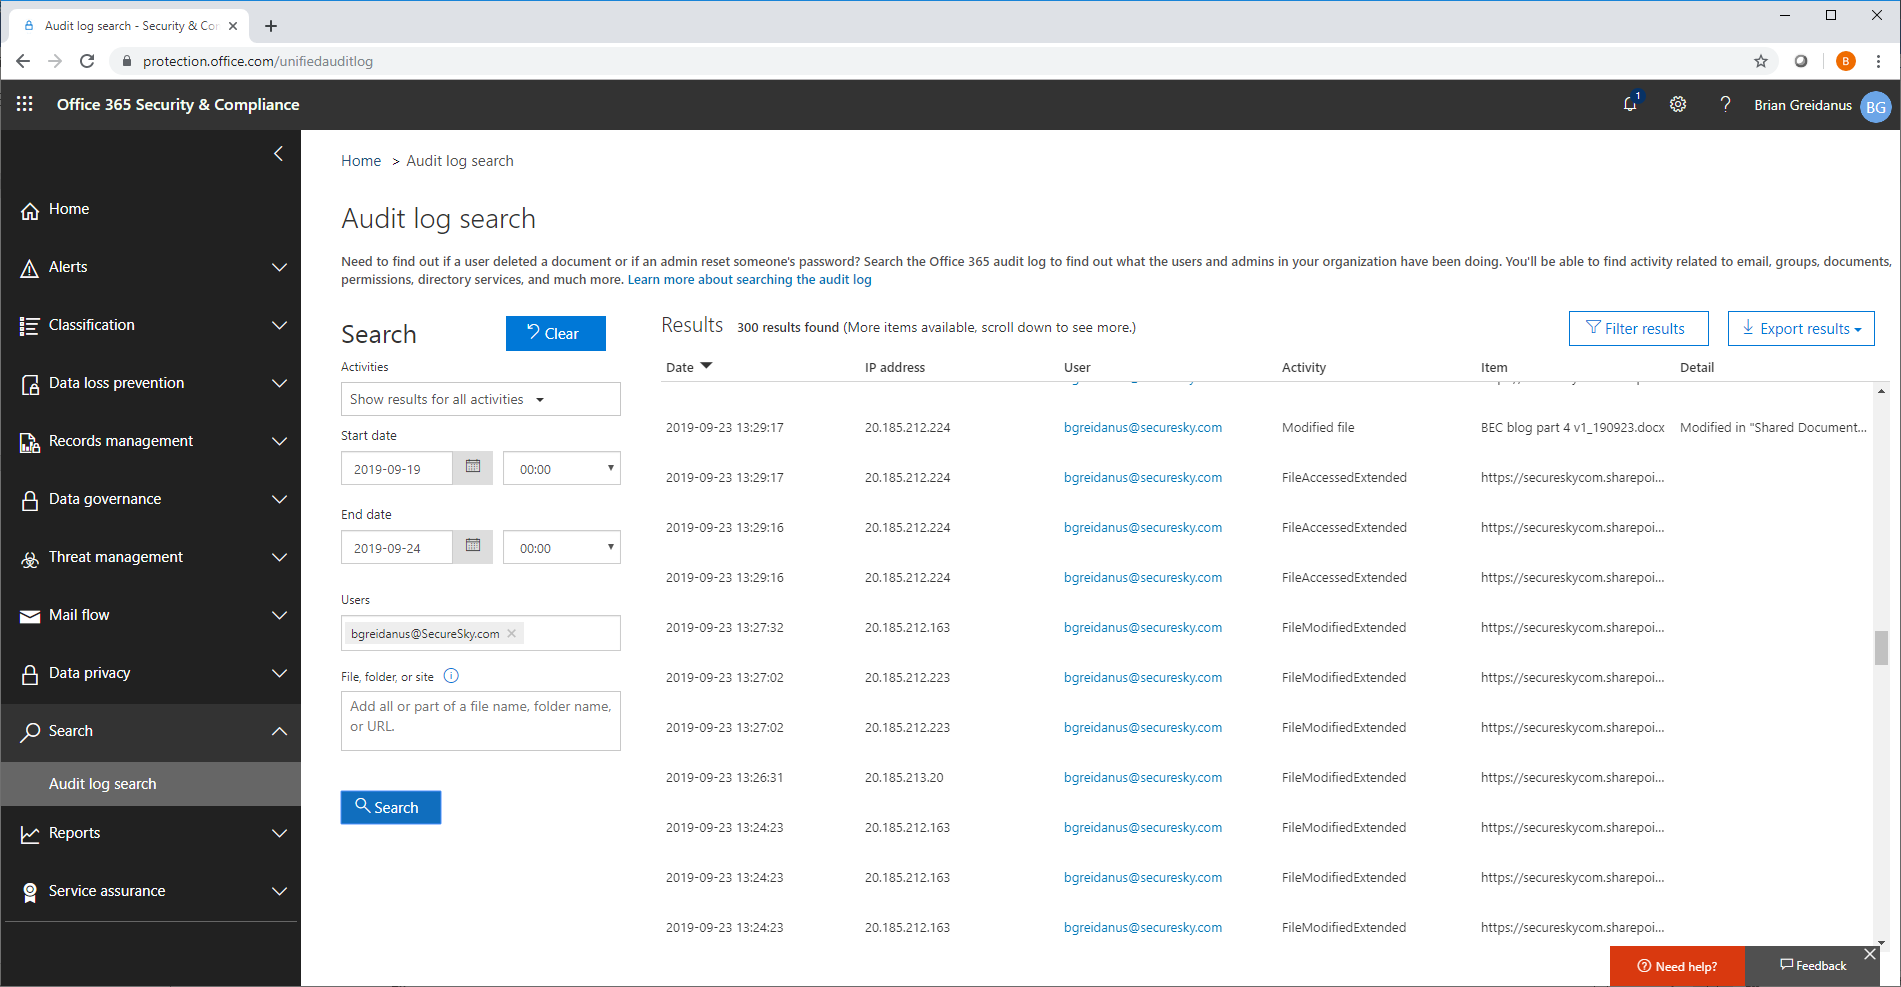Click the Data loss prevention sidebar icon
This screenshot has height=987, width=1901.
coord(30,382)
